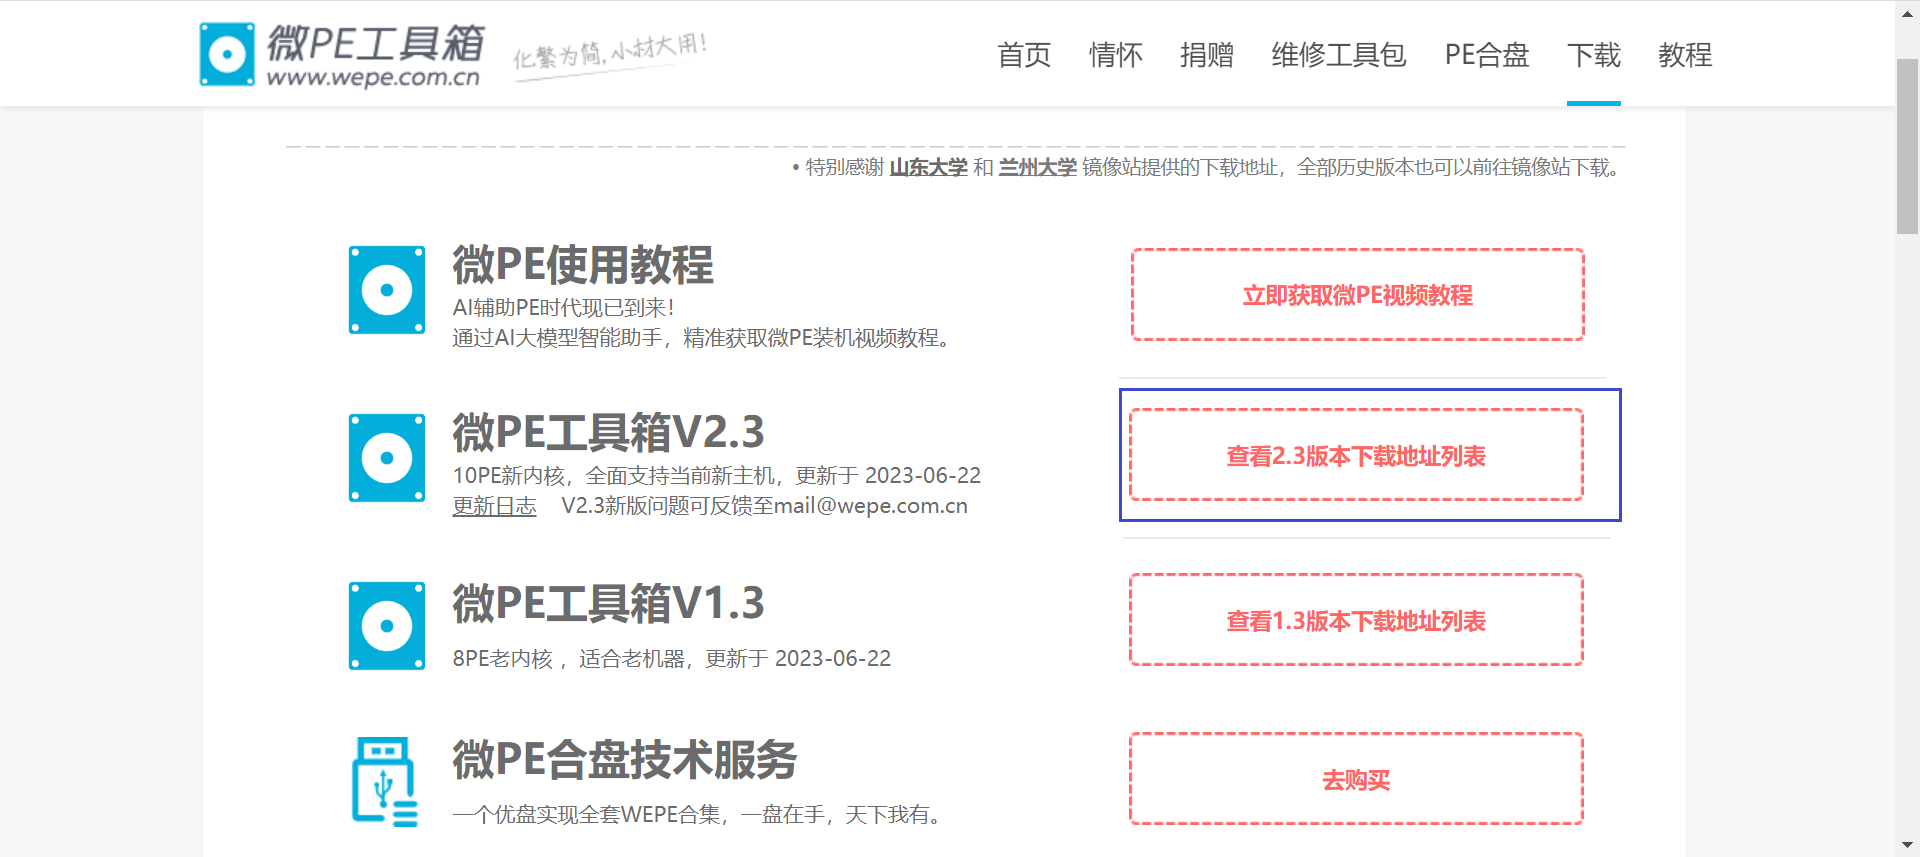Click 查看2.3版本下载地址列表 button
Image resolution: width=1920 pixels, height=857 pixels.
click(x=1357, y=456)
